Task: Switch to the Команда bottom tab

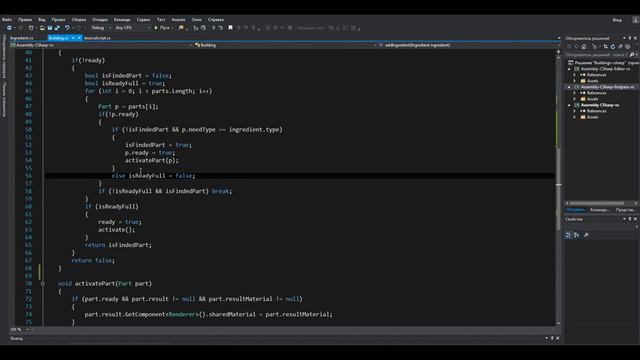Action: (x=600, y=210)
